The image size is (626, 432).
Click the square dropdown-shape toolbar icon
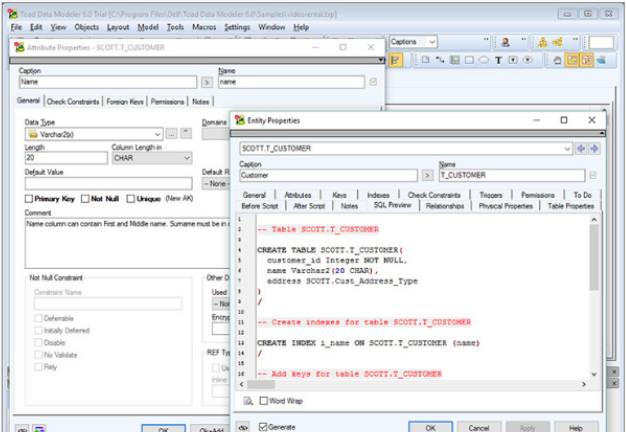(x=513, y=60)
